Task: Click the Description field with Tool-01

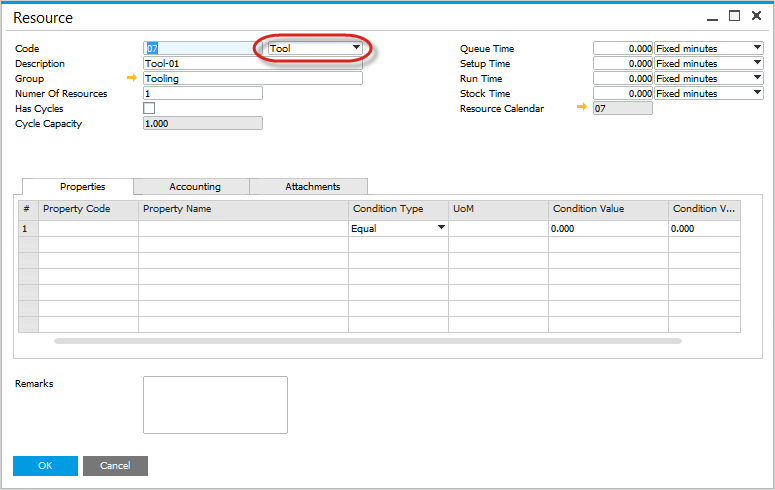Action: 253,63
